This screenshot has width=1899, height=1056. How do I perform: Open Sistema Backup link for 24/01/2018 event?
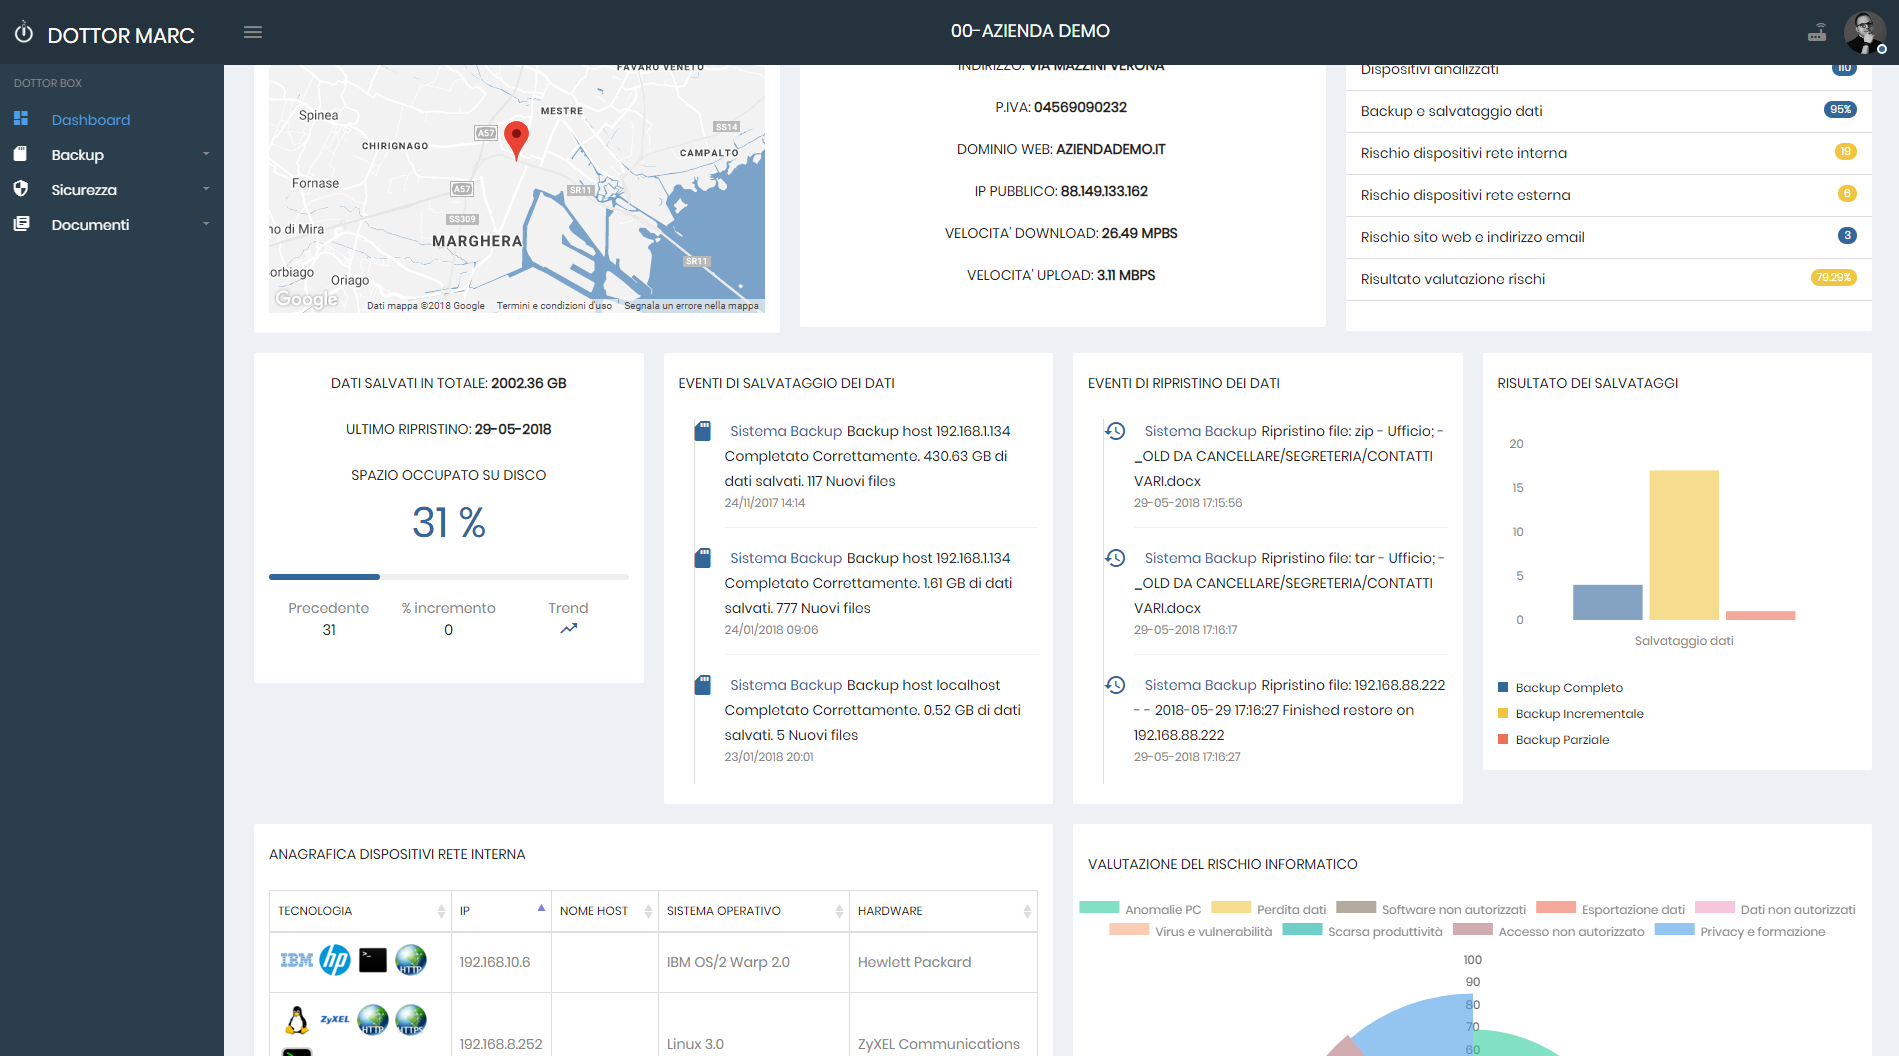[x=786, y=558]
